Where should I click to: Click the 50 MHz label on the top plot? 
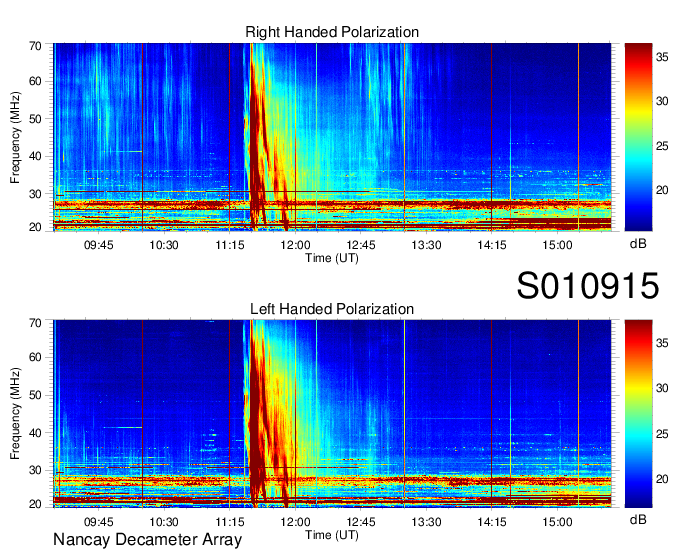point(35,119)
